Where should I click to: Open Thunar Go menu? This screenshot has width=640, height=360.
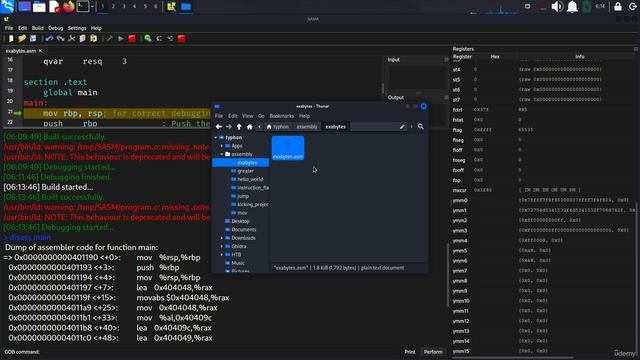[x=261, y=116]
